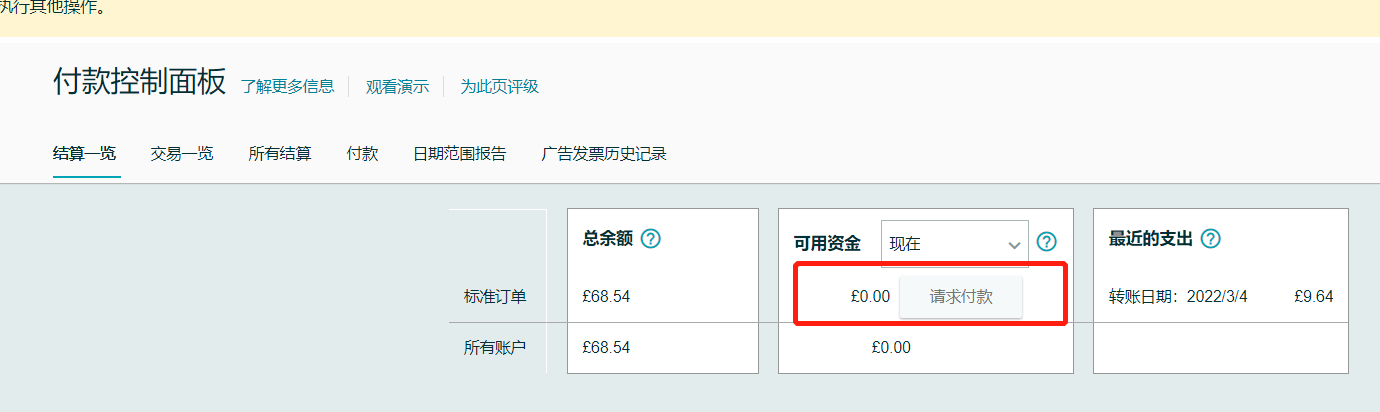The width and height of the screenshot is (1380, 412).
Task: Select the 结算一览 tab
Action: (85, 154)
